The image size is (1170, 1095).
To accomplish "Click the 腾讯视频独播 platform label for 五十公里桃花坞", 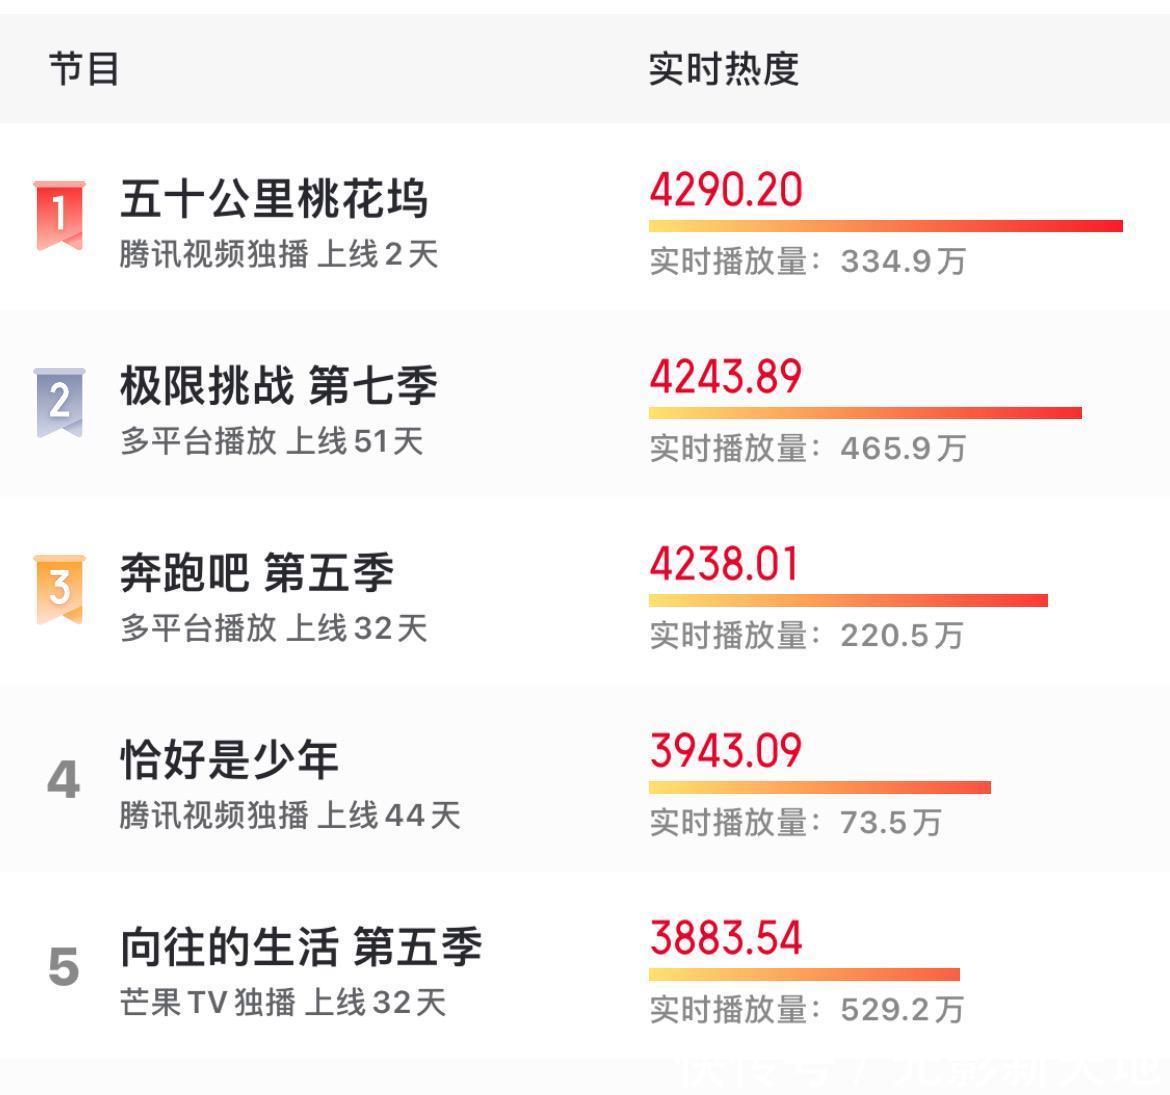I will coord(210,254).
